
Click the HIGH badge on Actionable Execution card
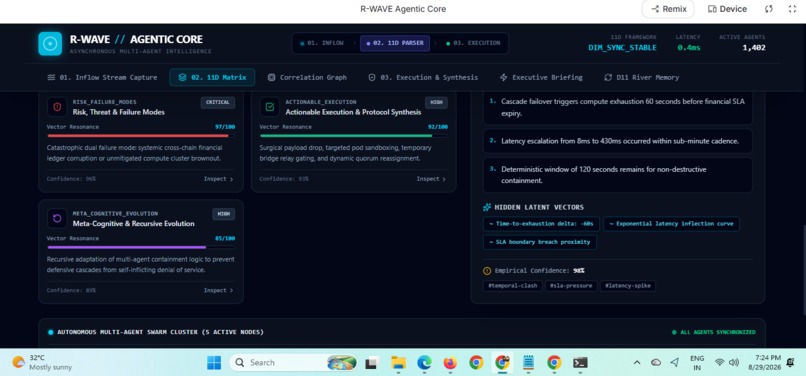tap(436, 102)
